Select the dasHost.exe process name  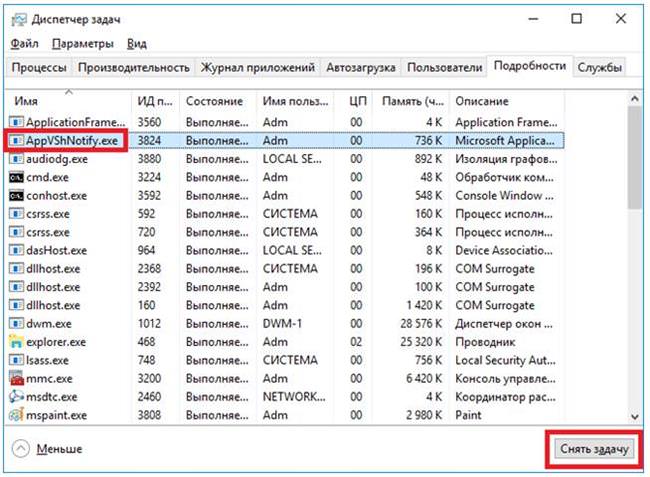(56, 250)
